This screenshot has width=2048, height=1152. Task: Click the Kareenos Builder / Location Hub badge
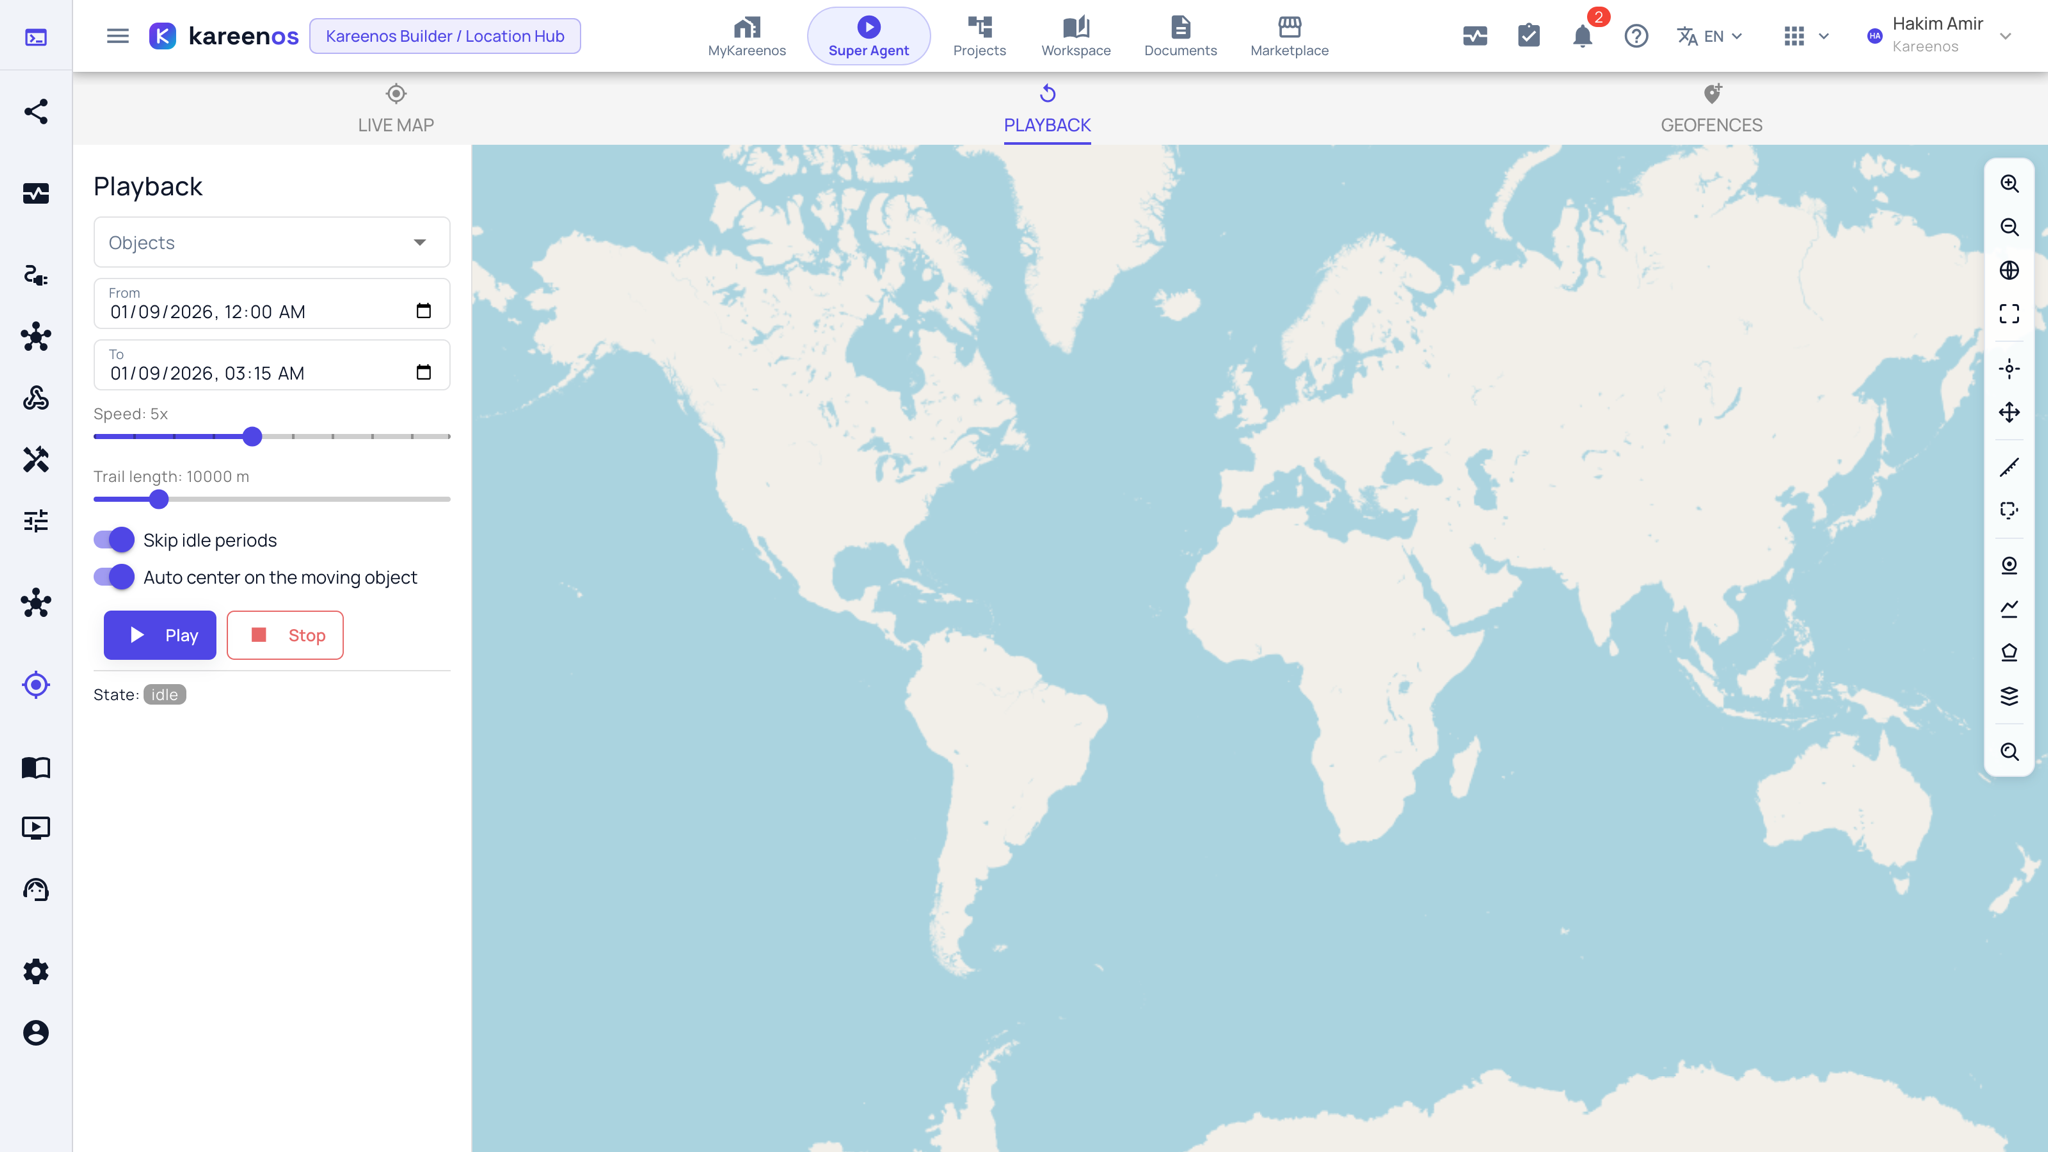coord(445,36)
